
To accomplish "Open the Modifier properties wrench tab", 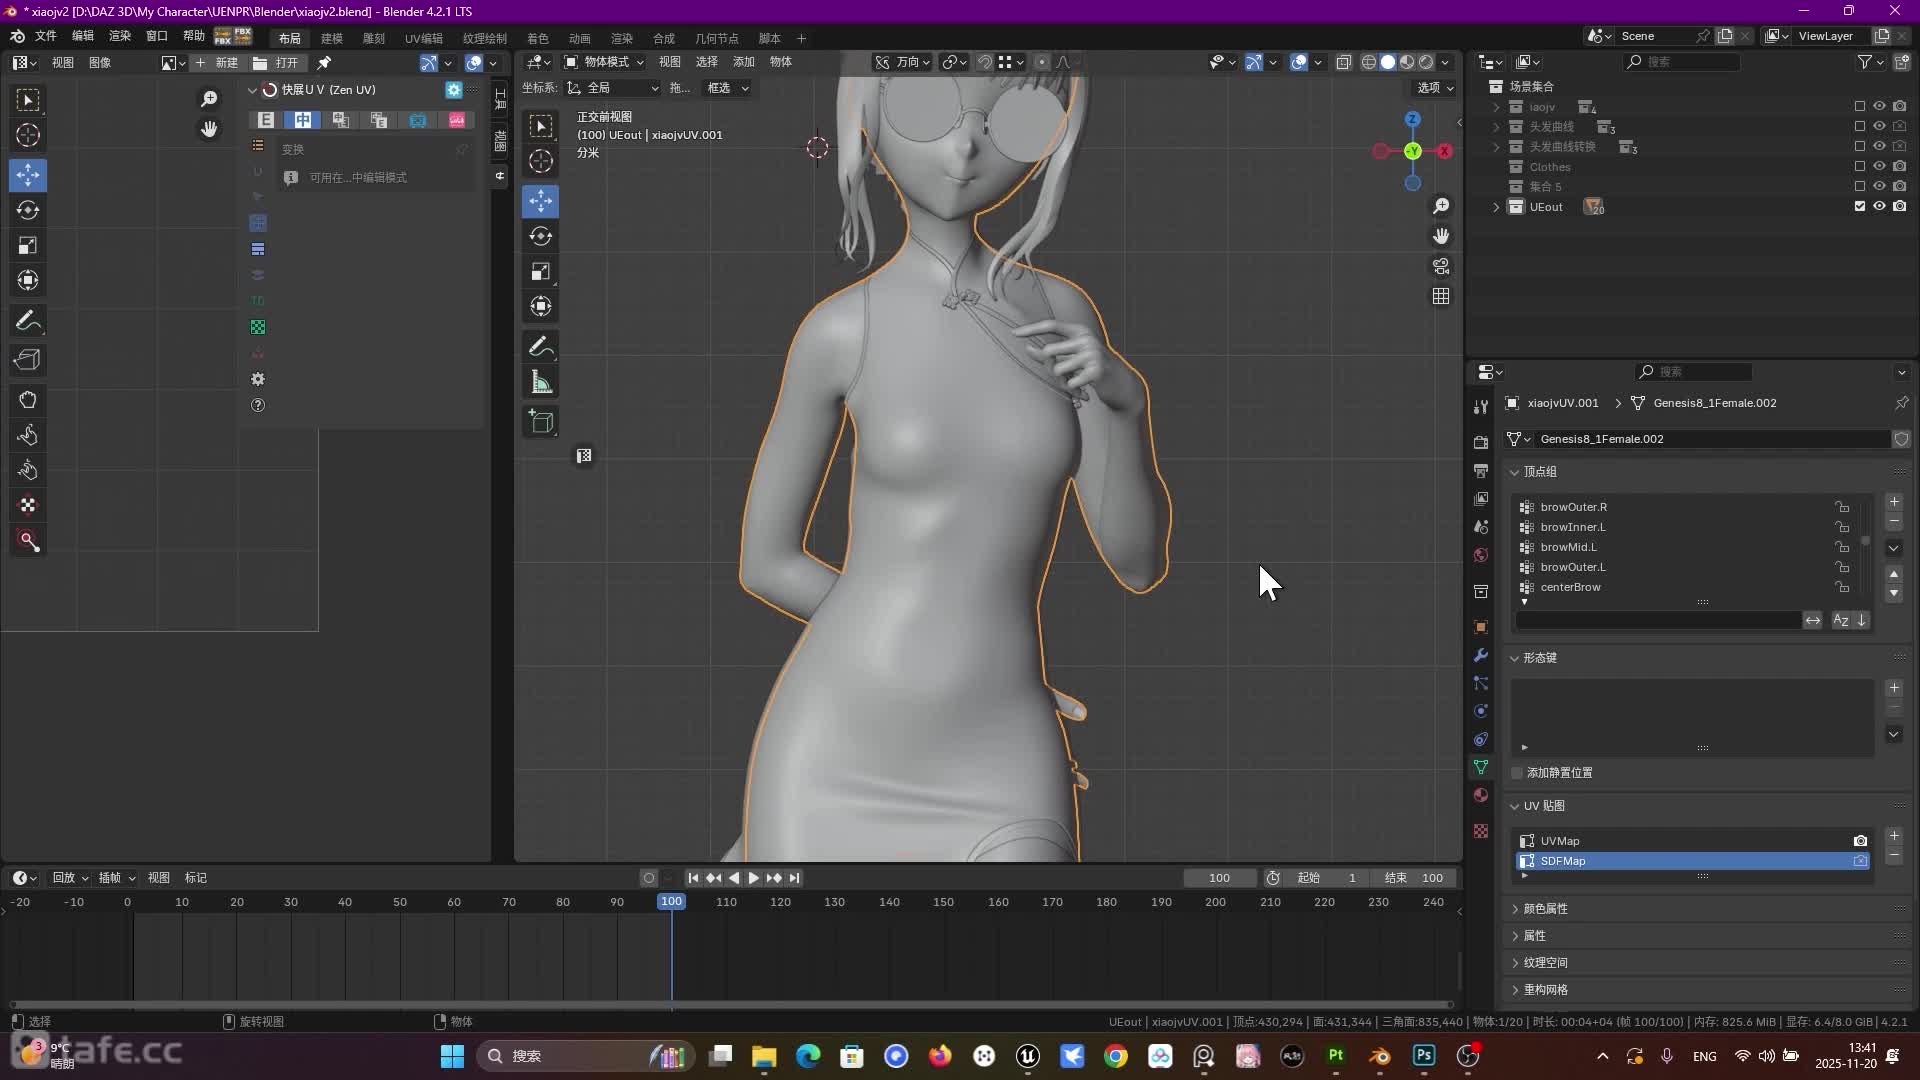I will tap(1480, 655).
